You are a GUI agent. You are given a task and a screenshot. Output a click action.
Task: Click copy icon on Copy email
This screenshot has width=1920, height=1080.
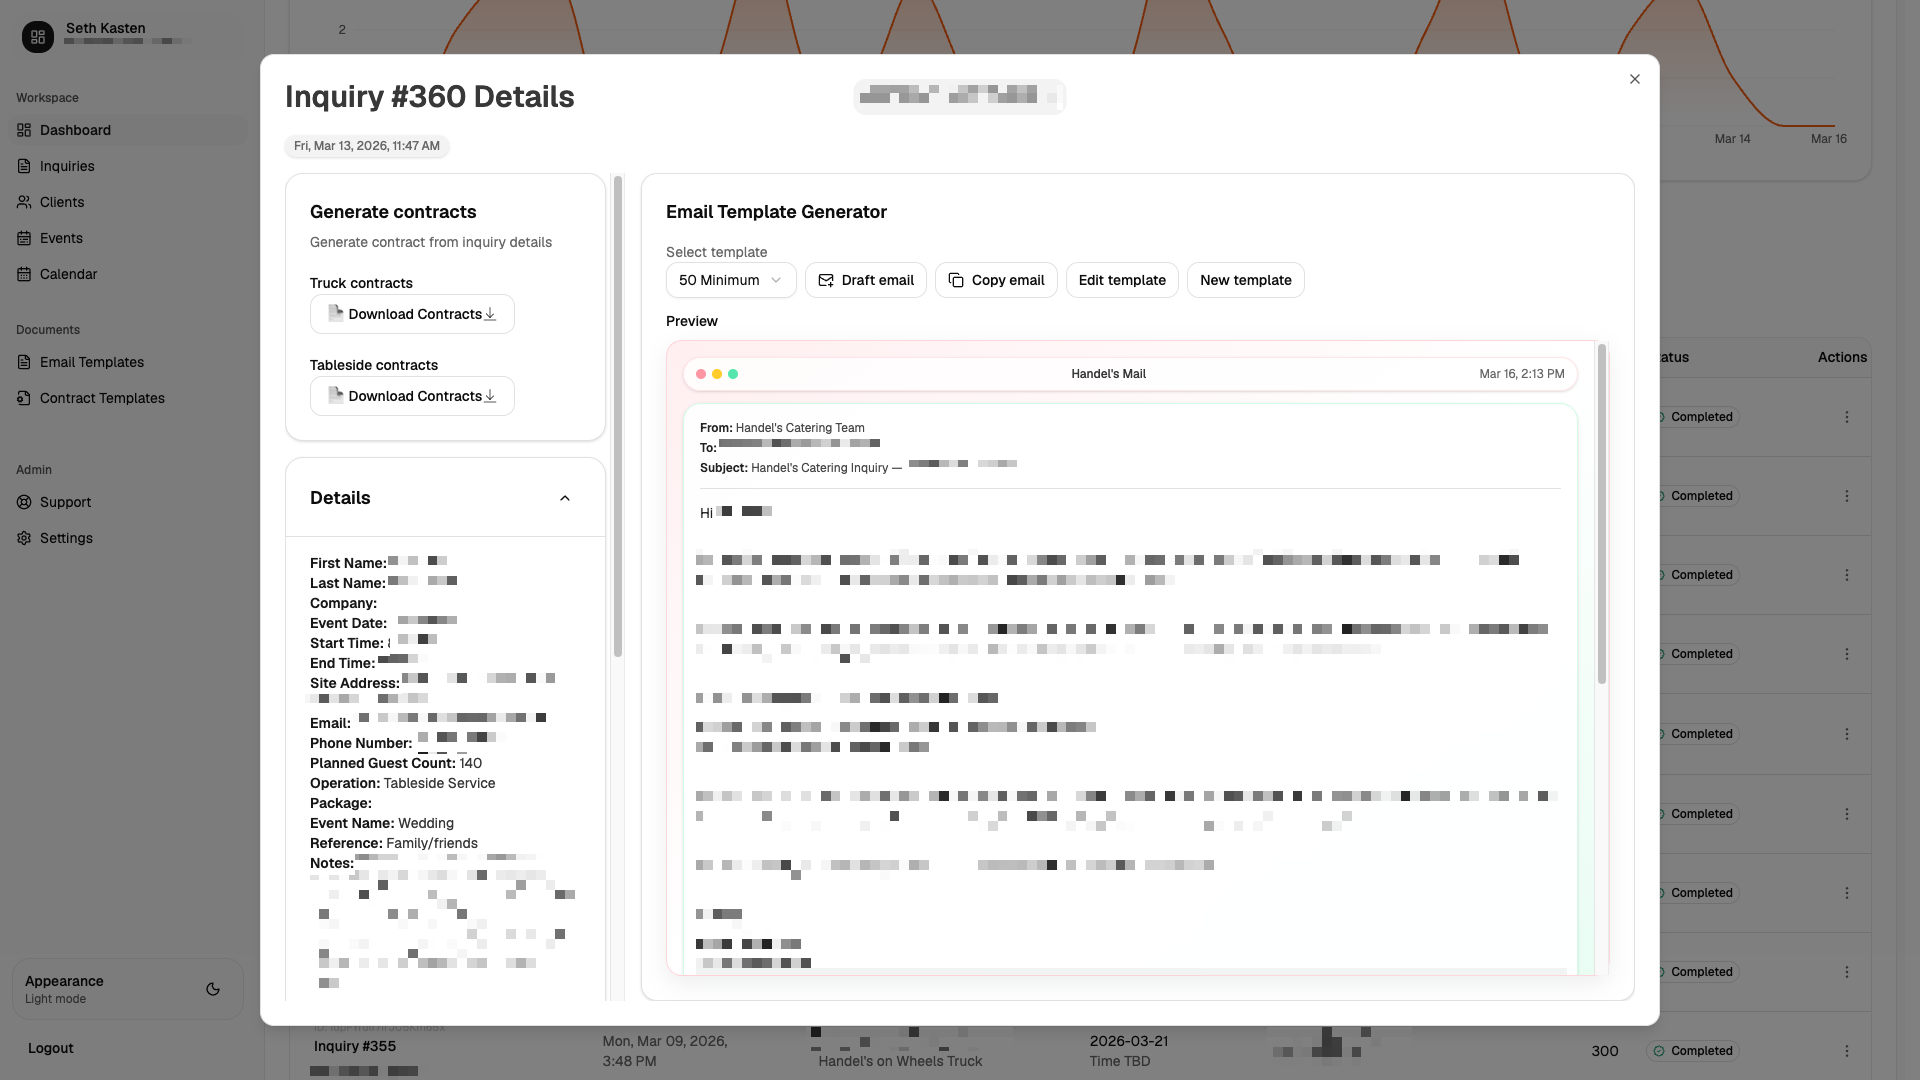(956, 280)
